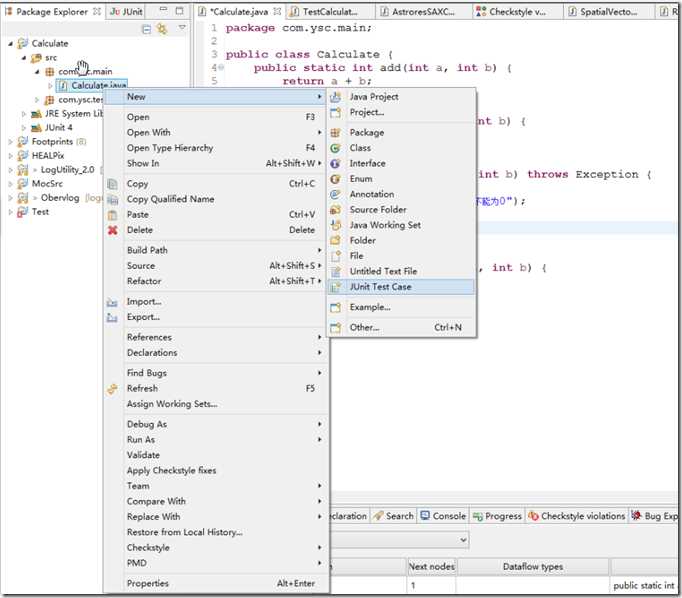This screenshot has width=682, height=598.
Task: Click the Interface icon in New submenu
Action: 336,163
